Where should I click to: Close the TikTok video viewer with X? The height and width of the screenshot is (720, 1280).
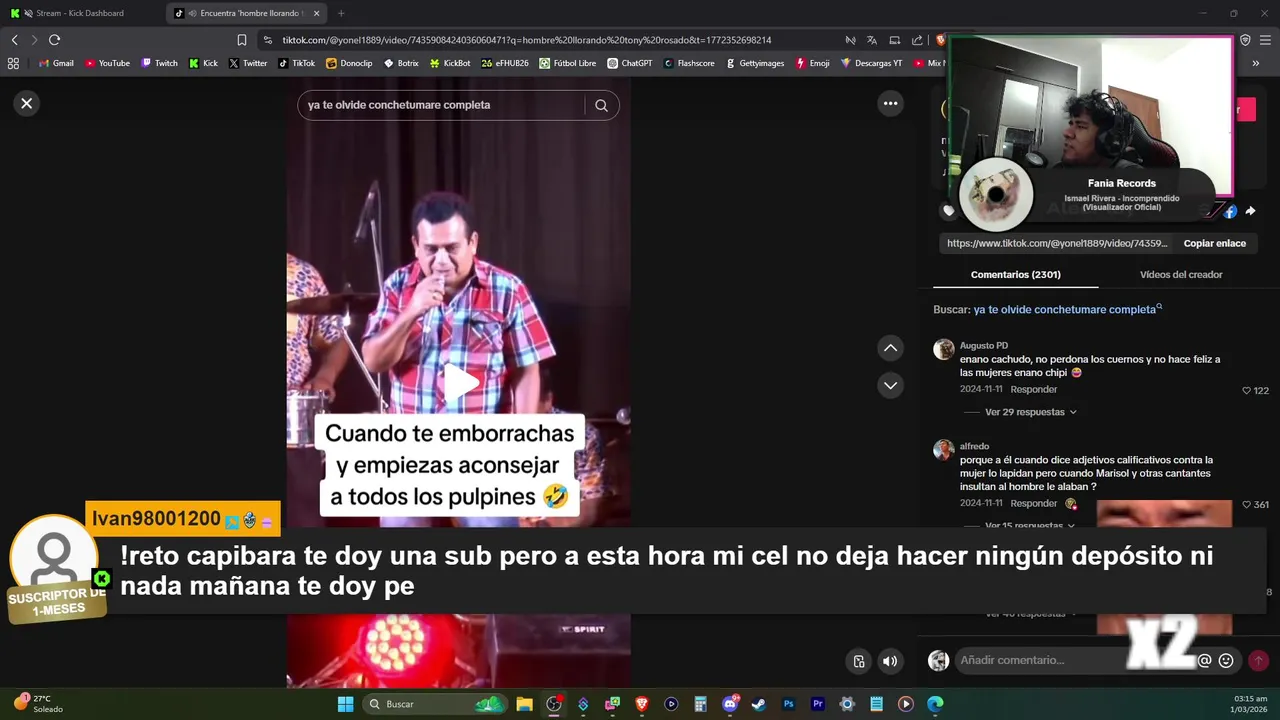click(27, 103)
